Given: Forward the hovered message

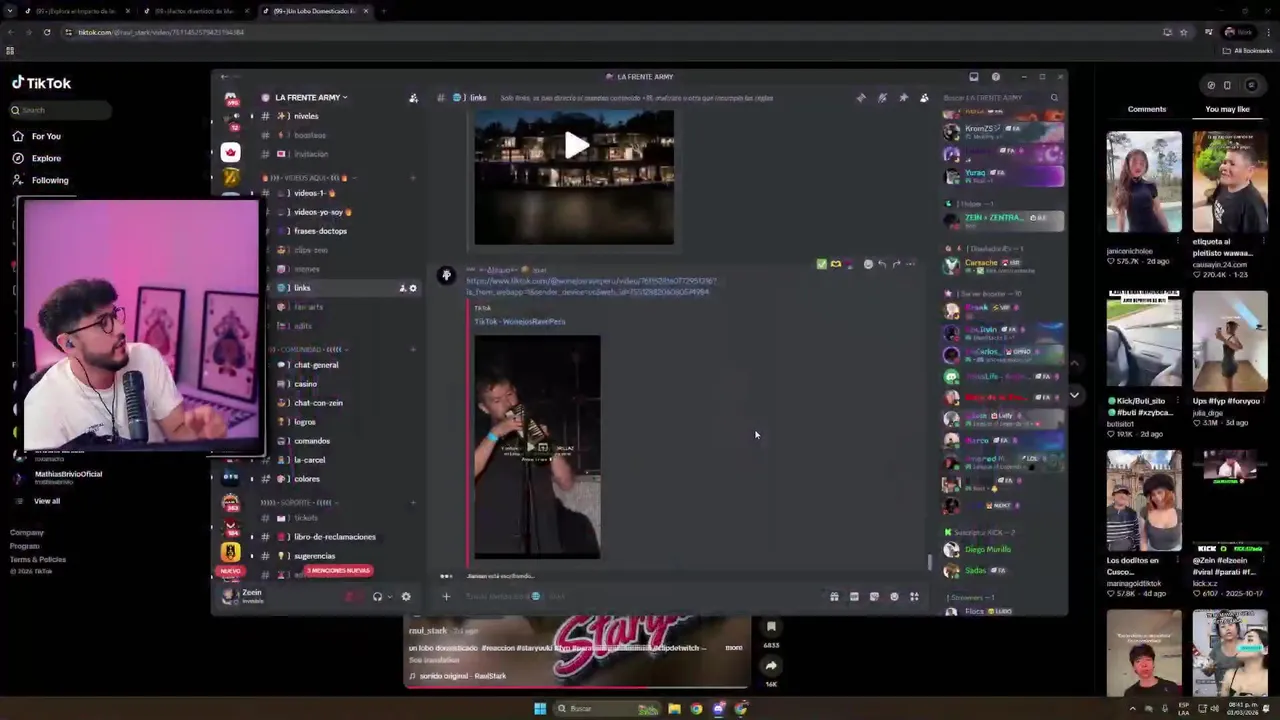Looking at the screenshot, I should 896,264.
